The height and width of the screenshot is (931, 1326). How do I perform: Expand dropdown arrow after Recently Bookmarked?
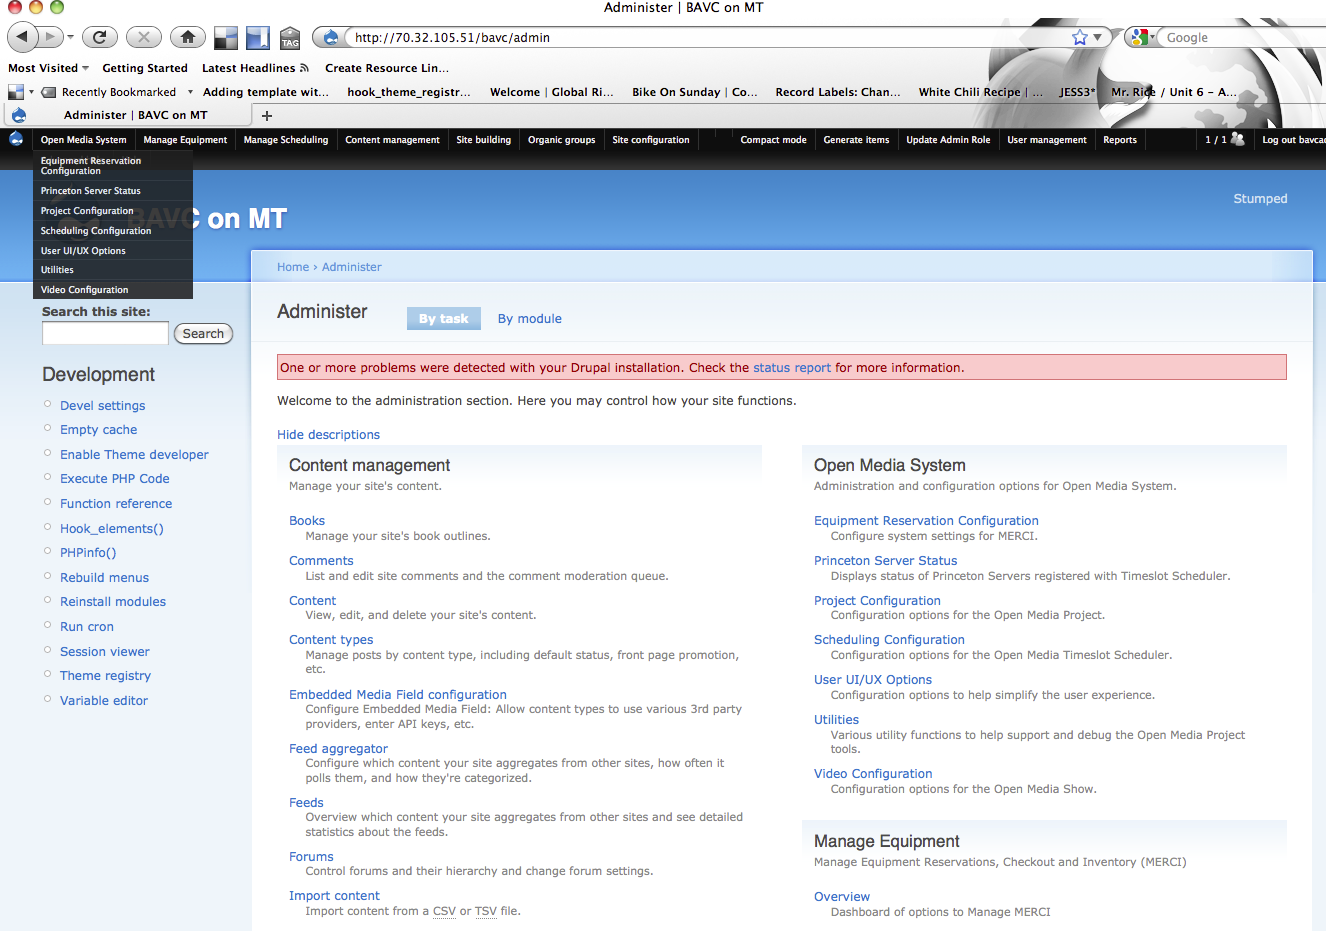pos(190,92)
